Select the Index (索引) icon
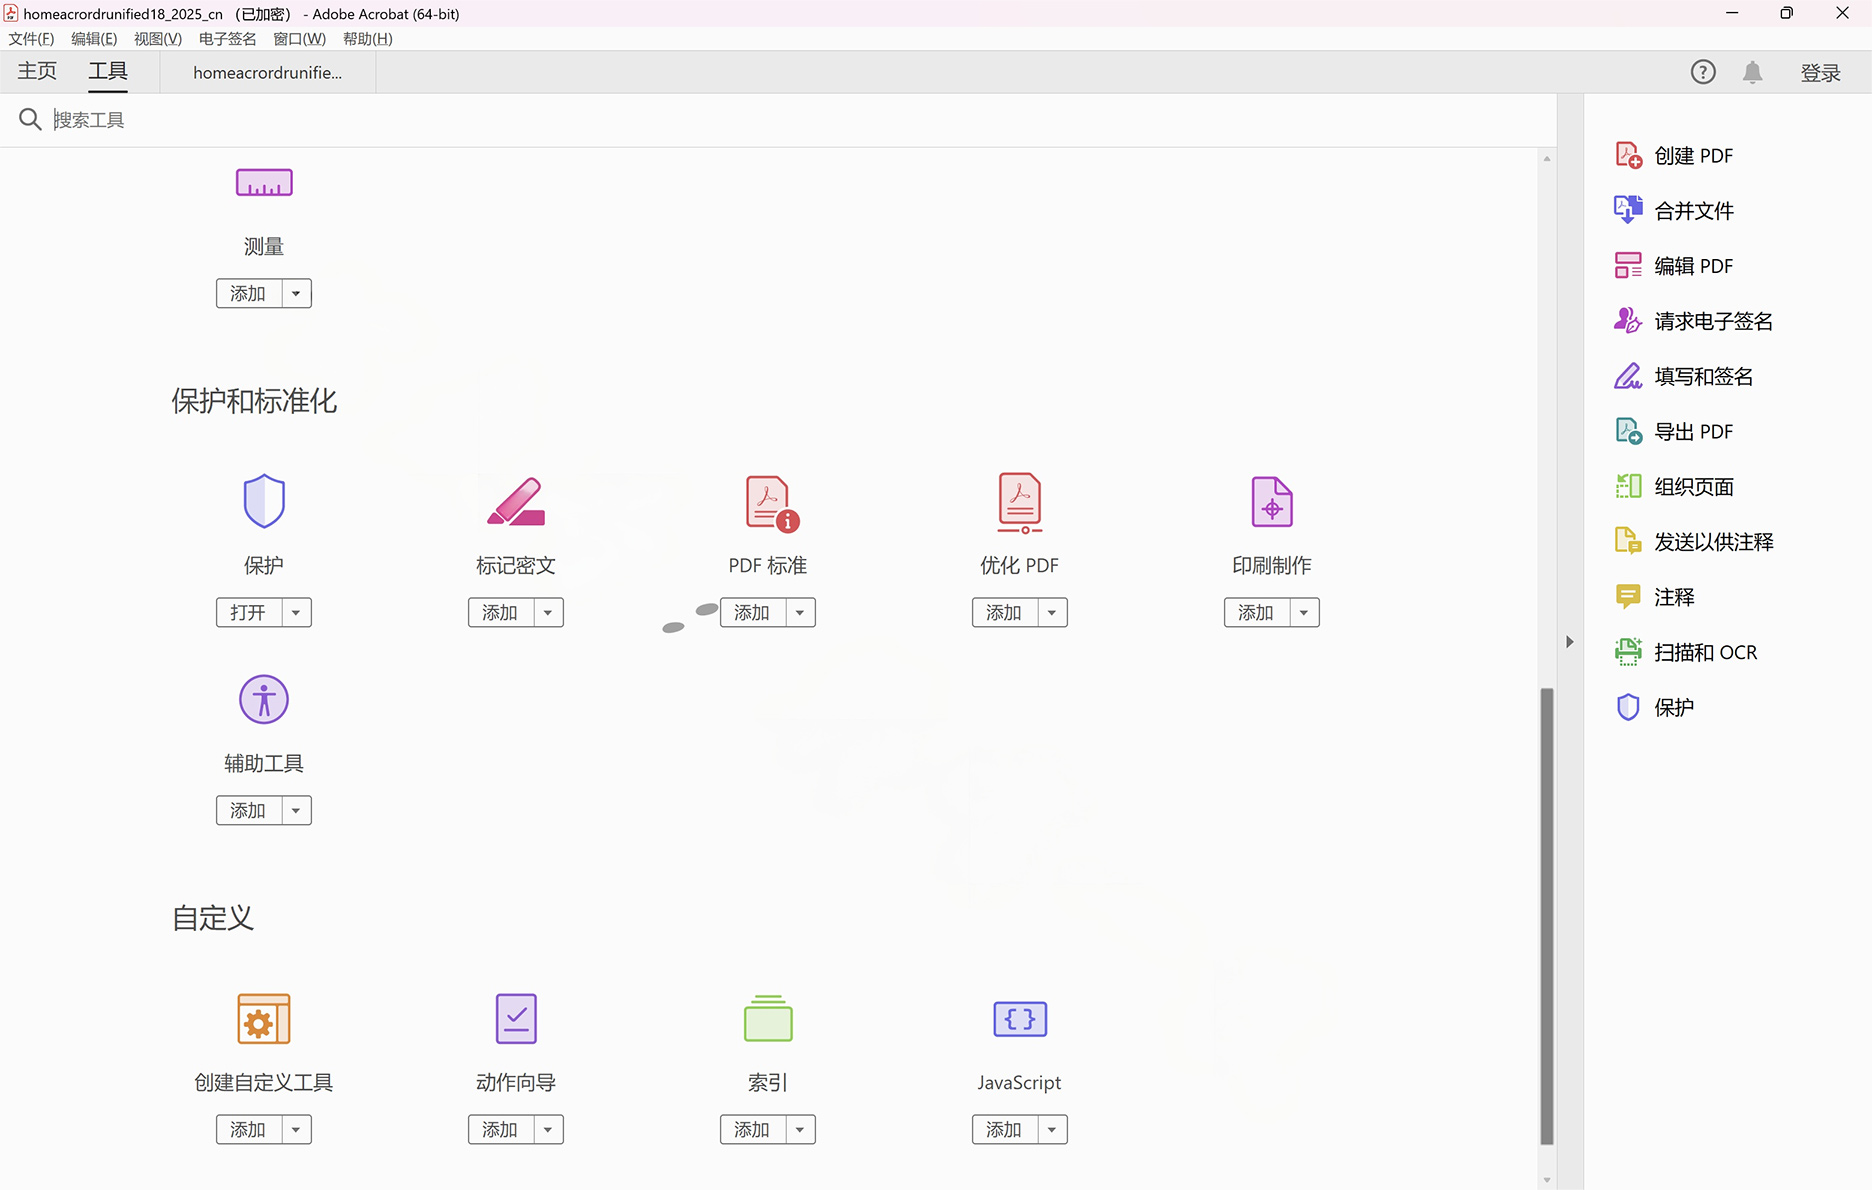 768,1019
